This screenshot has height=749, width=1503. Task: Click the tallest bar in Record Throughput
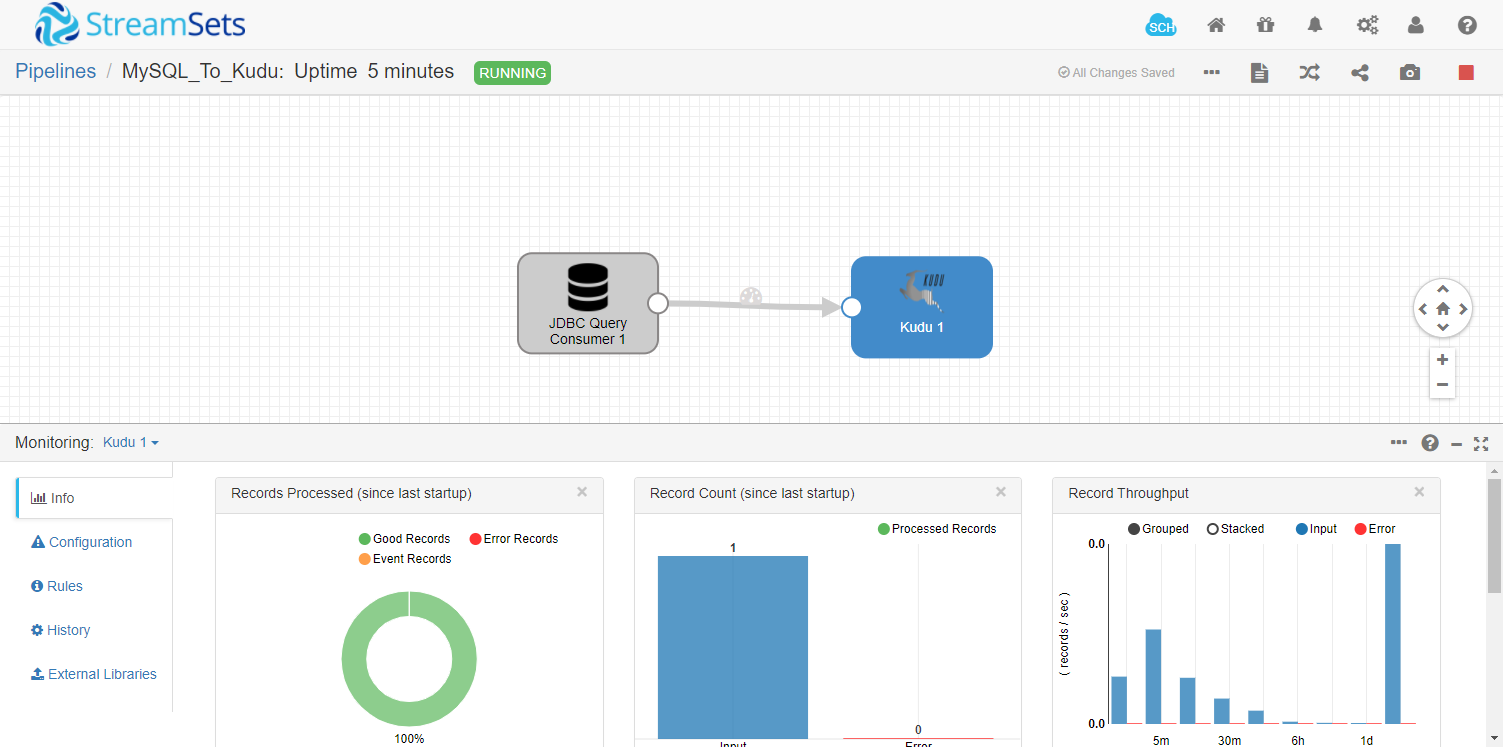click(1393, 633)
